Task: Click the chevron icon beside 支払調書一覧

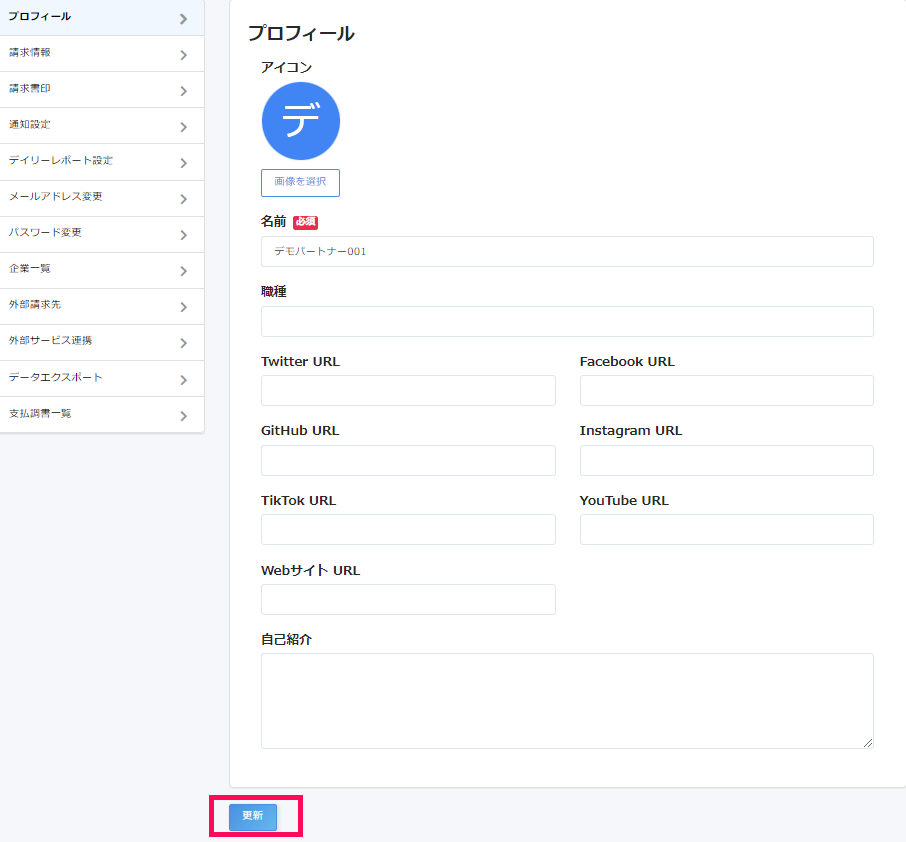Action: 183,416
